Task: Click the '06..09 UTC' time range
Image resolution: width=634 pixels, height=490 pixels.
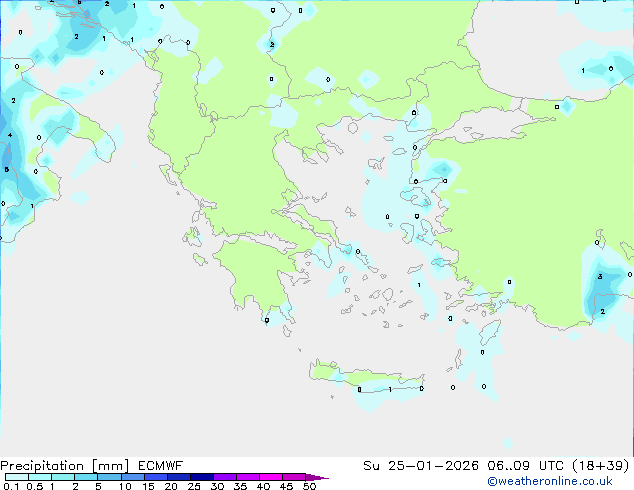Action: pyautogui.click(x=525, y=466)
